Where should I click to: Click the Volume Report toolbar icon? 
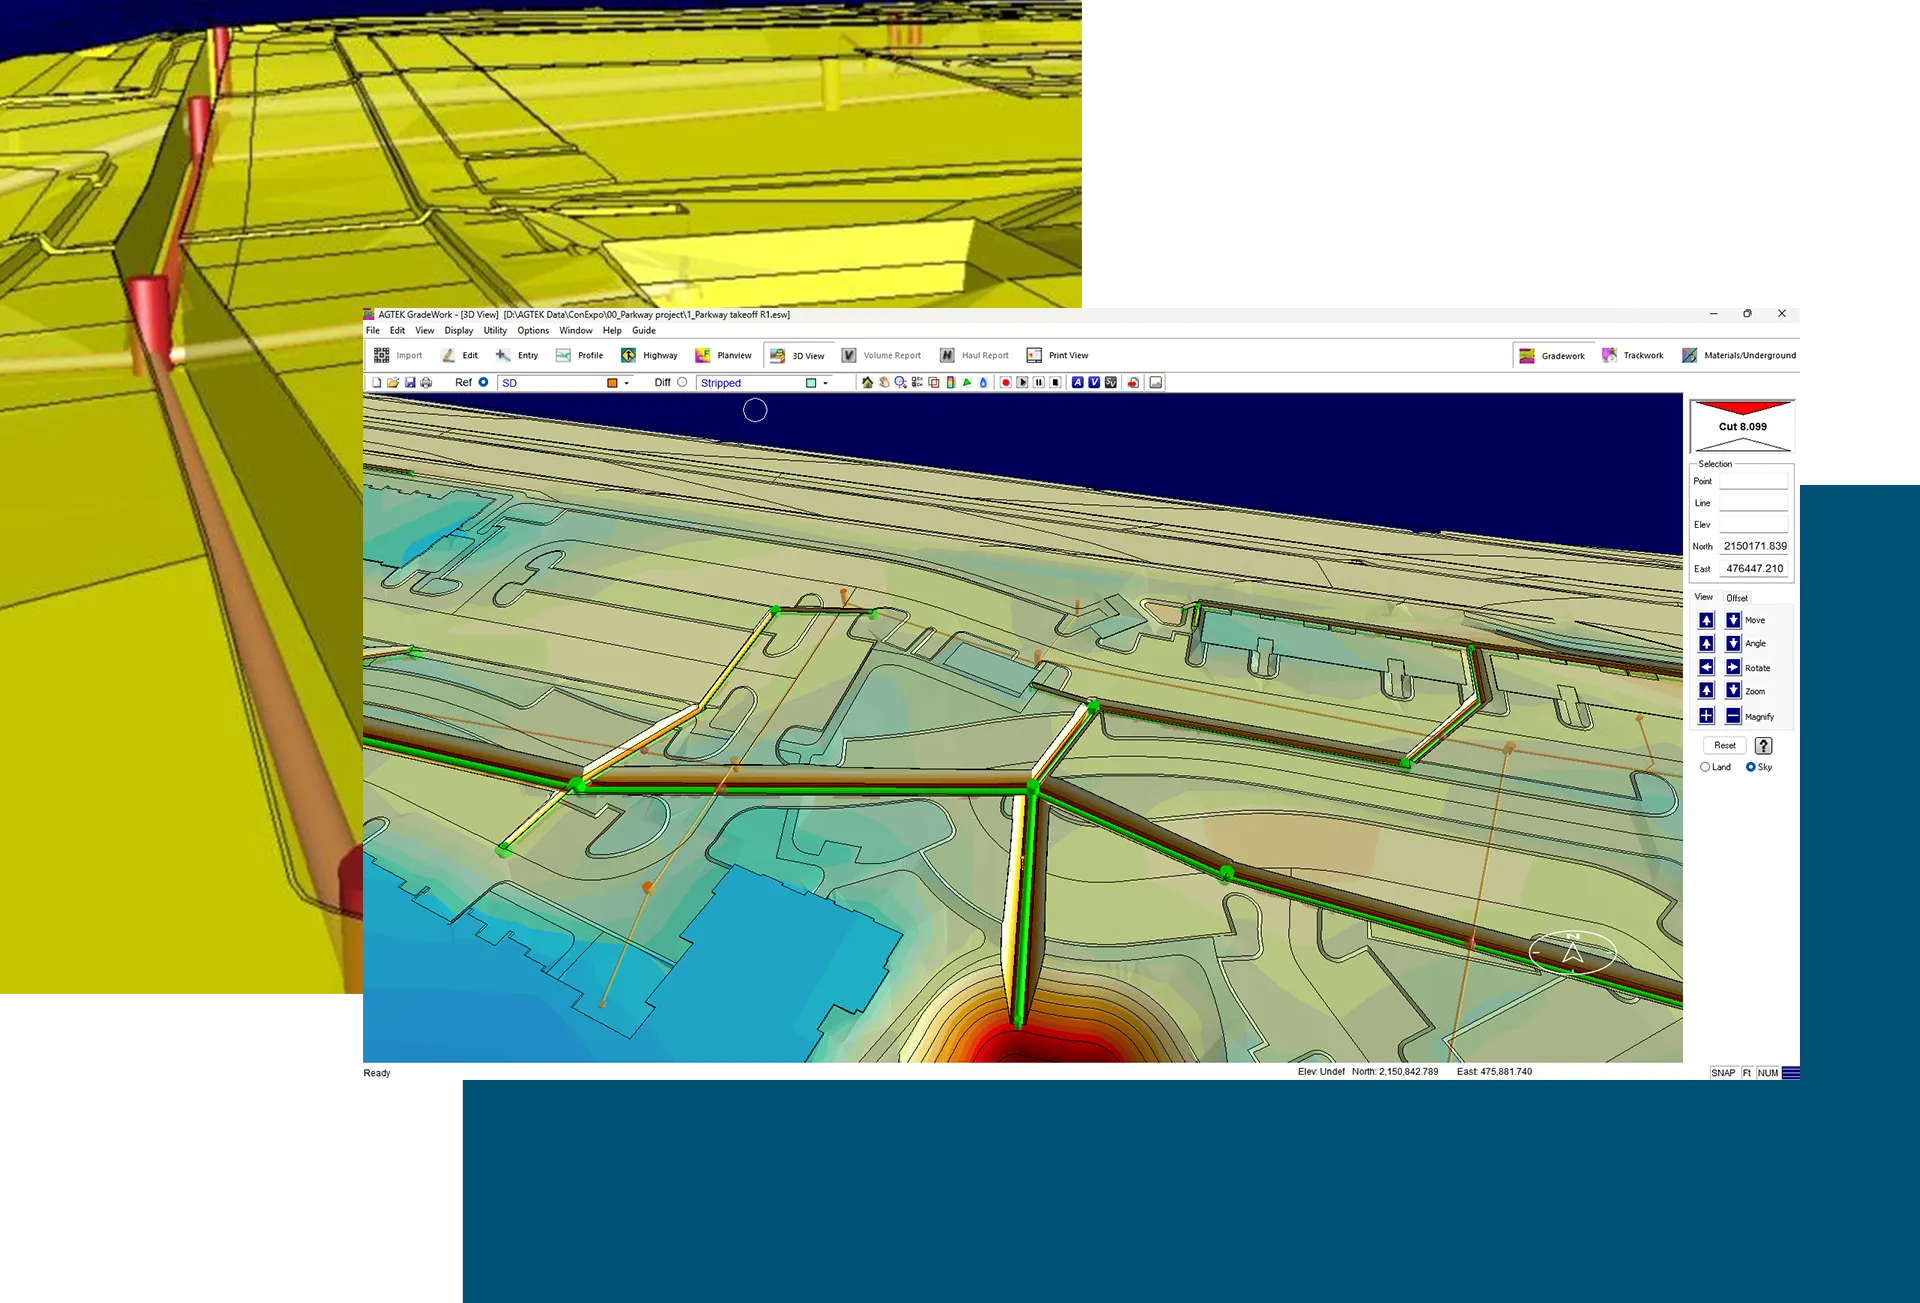pos(849,355)
